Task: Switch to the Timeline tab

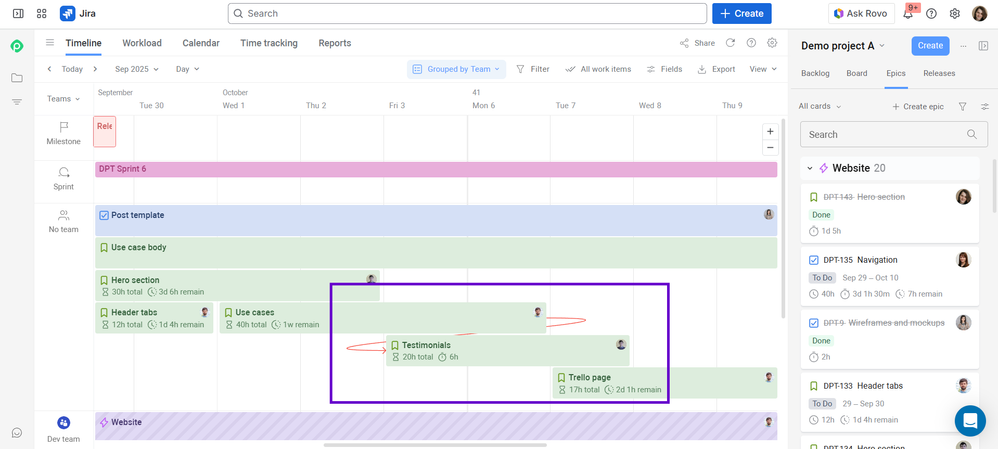Action: (83, 43)
